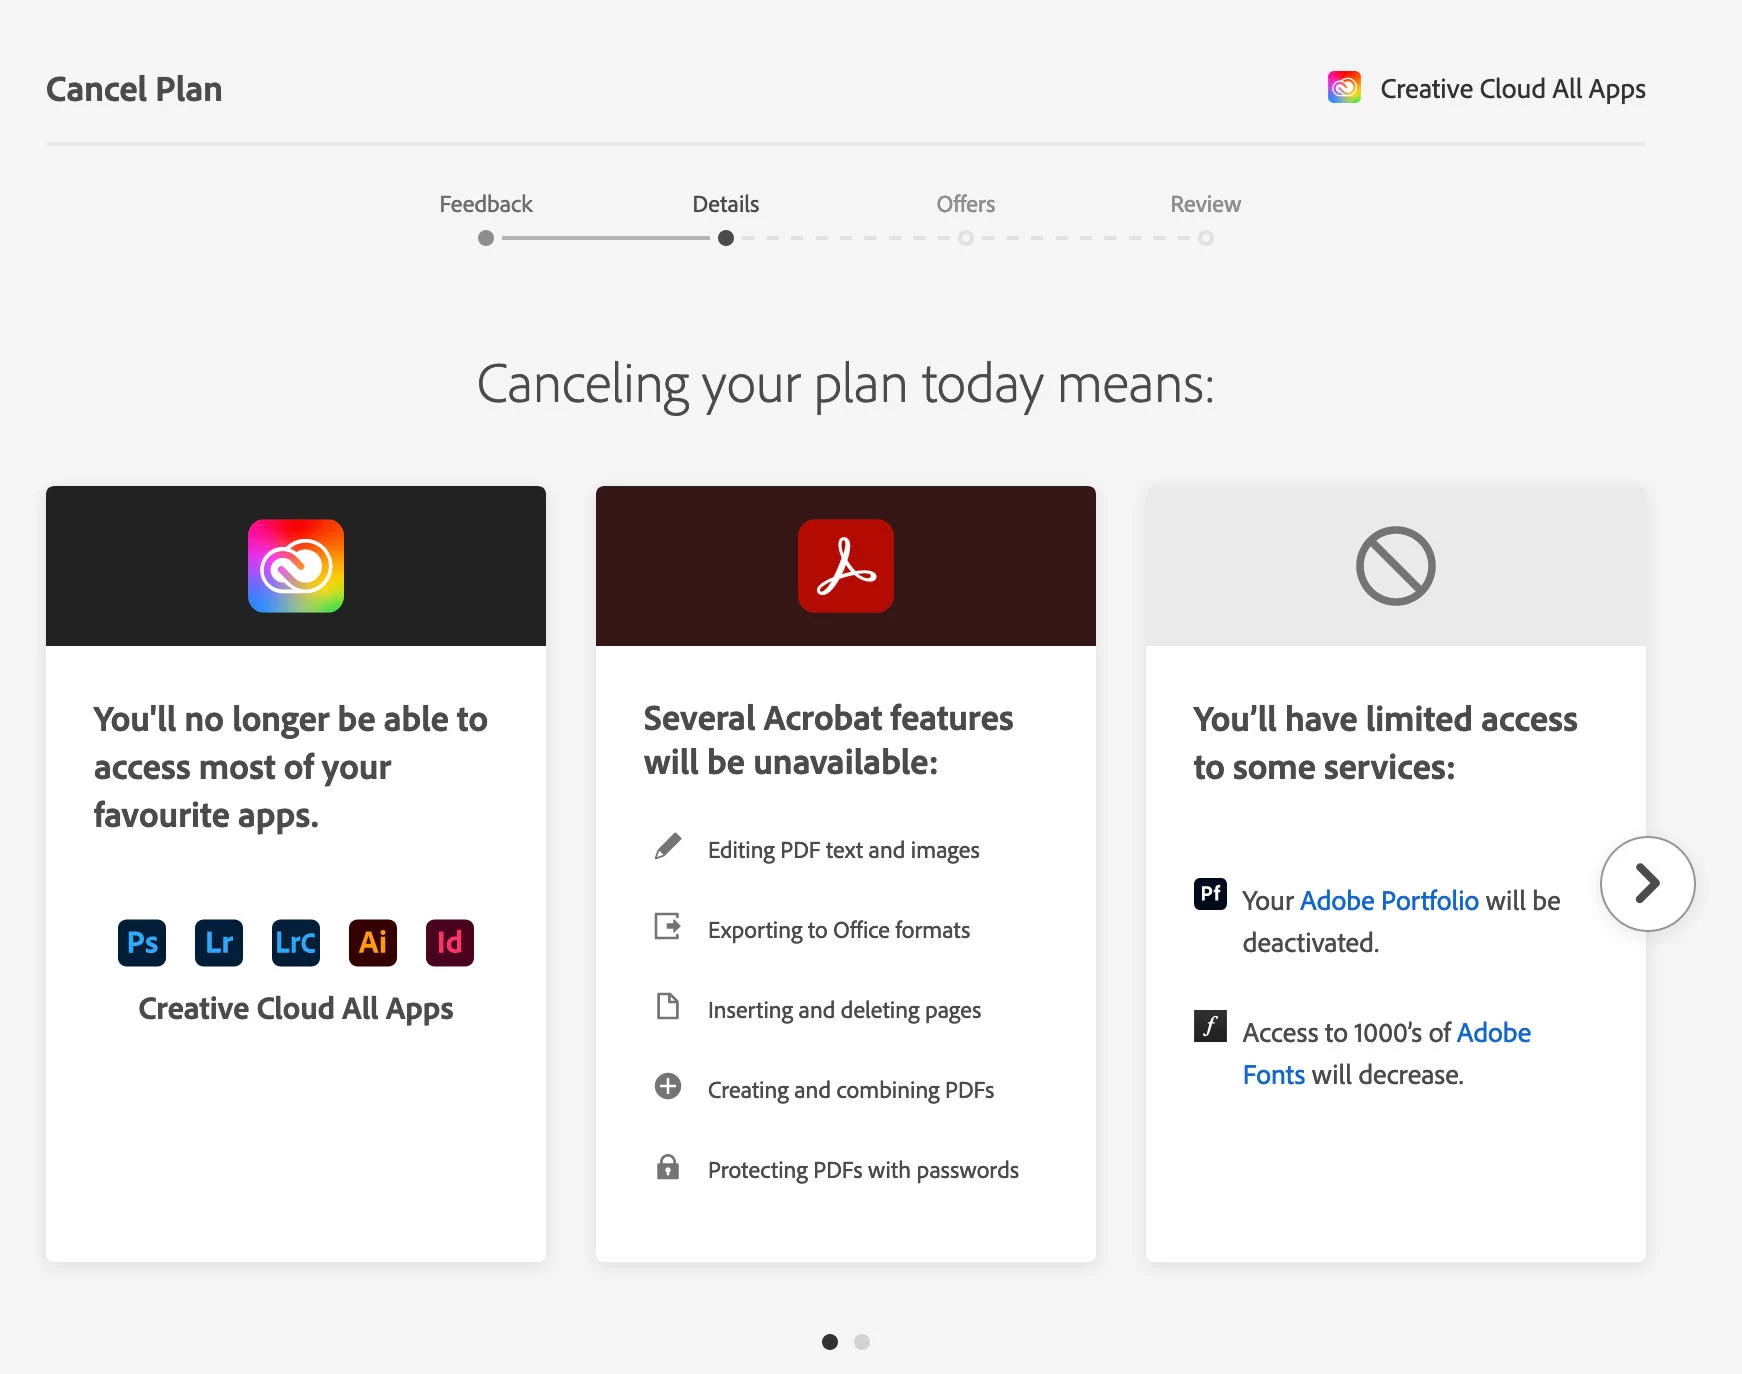Click 'Inserting and deleting pages' text
The image size is (1742, 1374).
pyautogui.click(x=844, y=1010)
